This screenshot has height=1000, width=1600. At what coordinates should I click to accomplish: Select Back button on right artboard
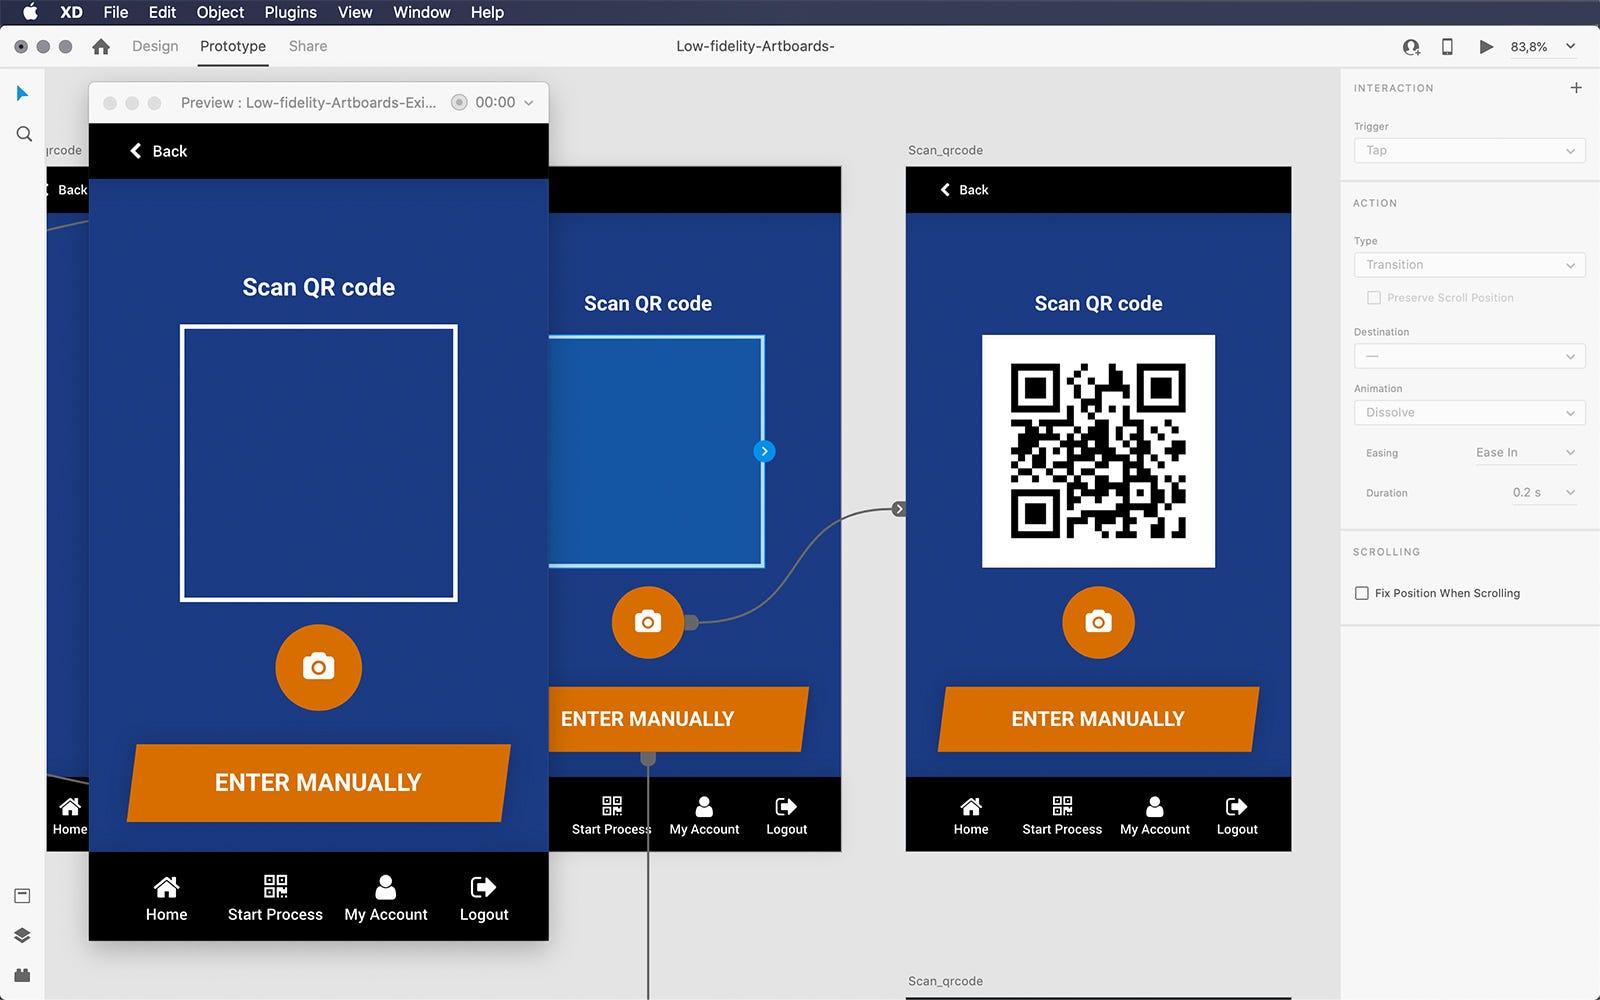964,190
